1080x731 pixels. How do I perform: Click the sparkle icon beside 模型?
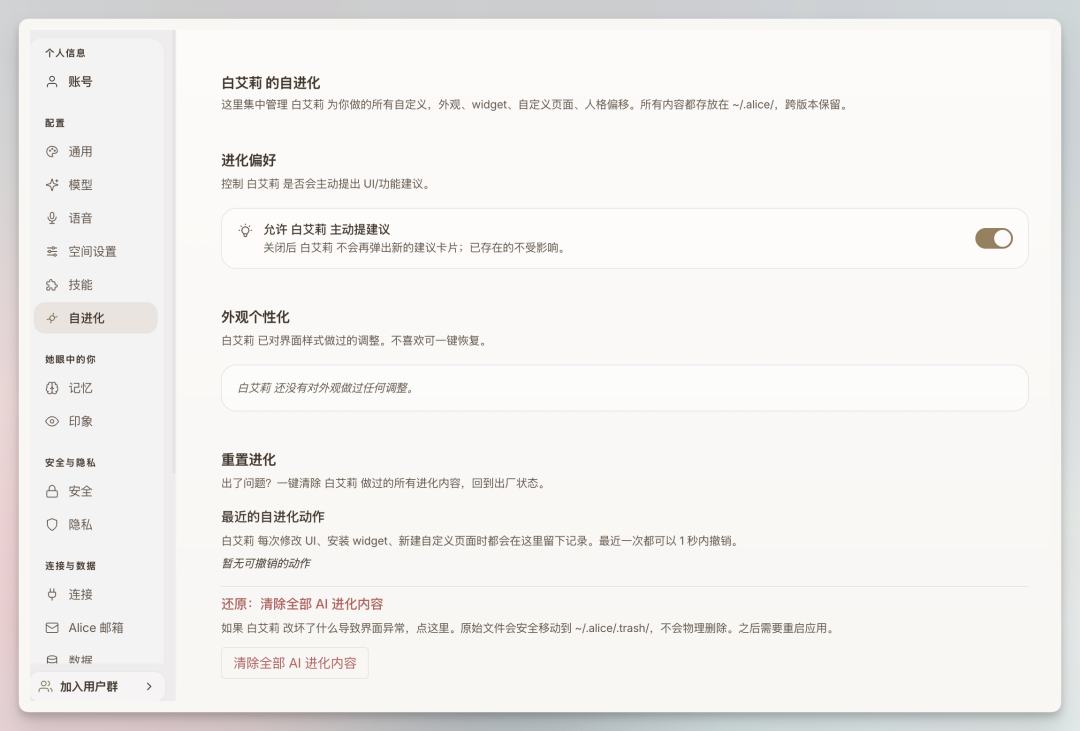click(x=52, y=185)
